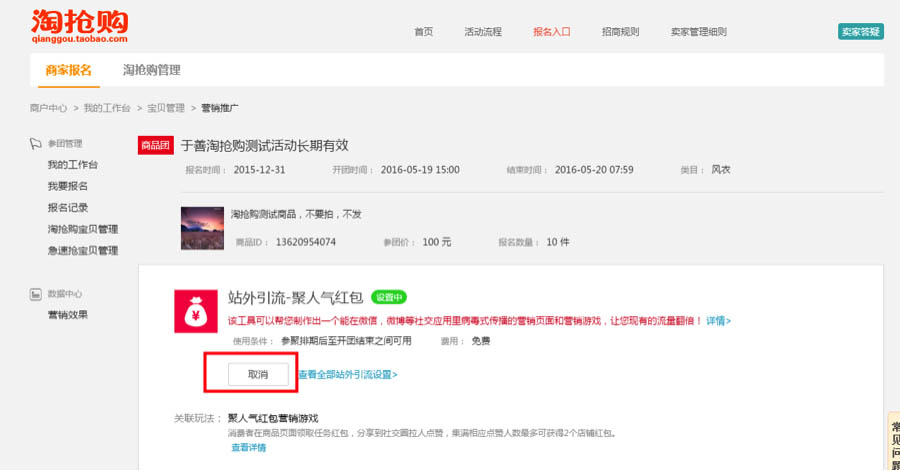Viewport: 900px width, 471px height.
Task: Click the 聚人气红包营销游戏 text
Action: point(273,418)
